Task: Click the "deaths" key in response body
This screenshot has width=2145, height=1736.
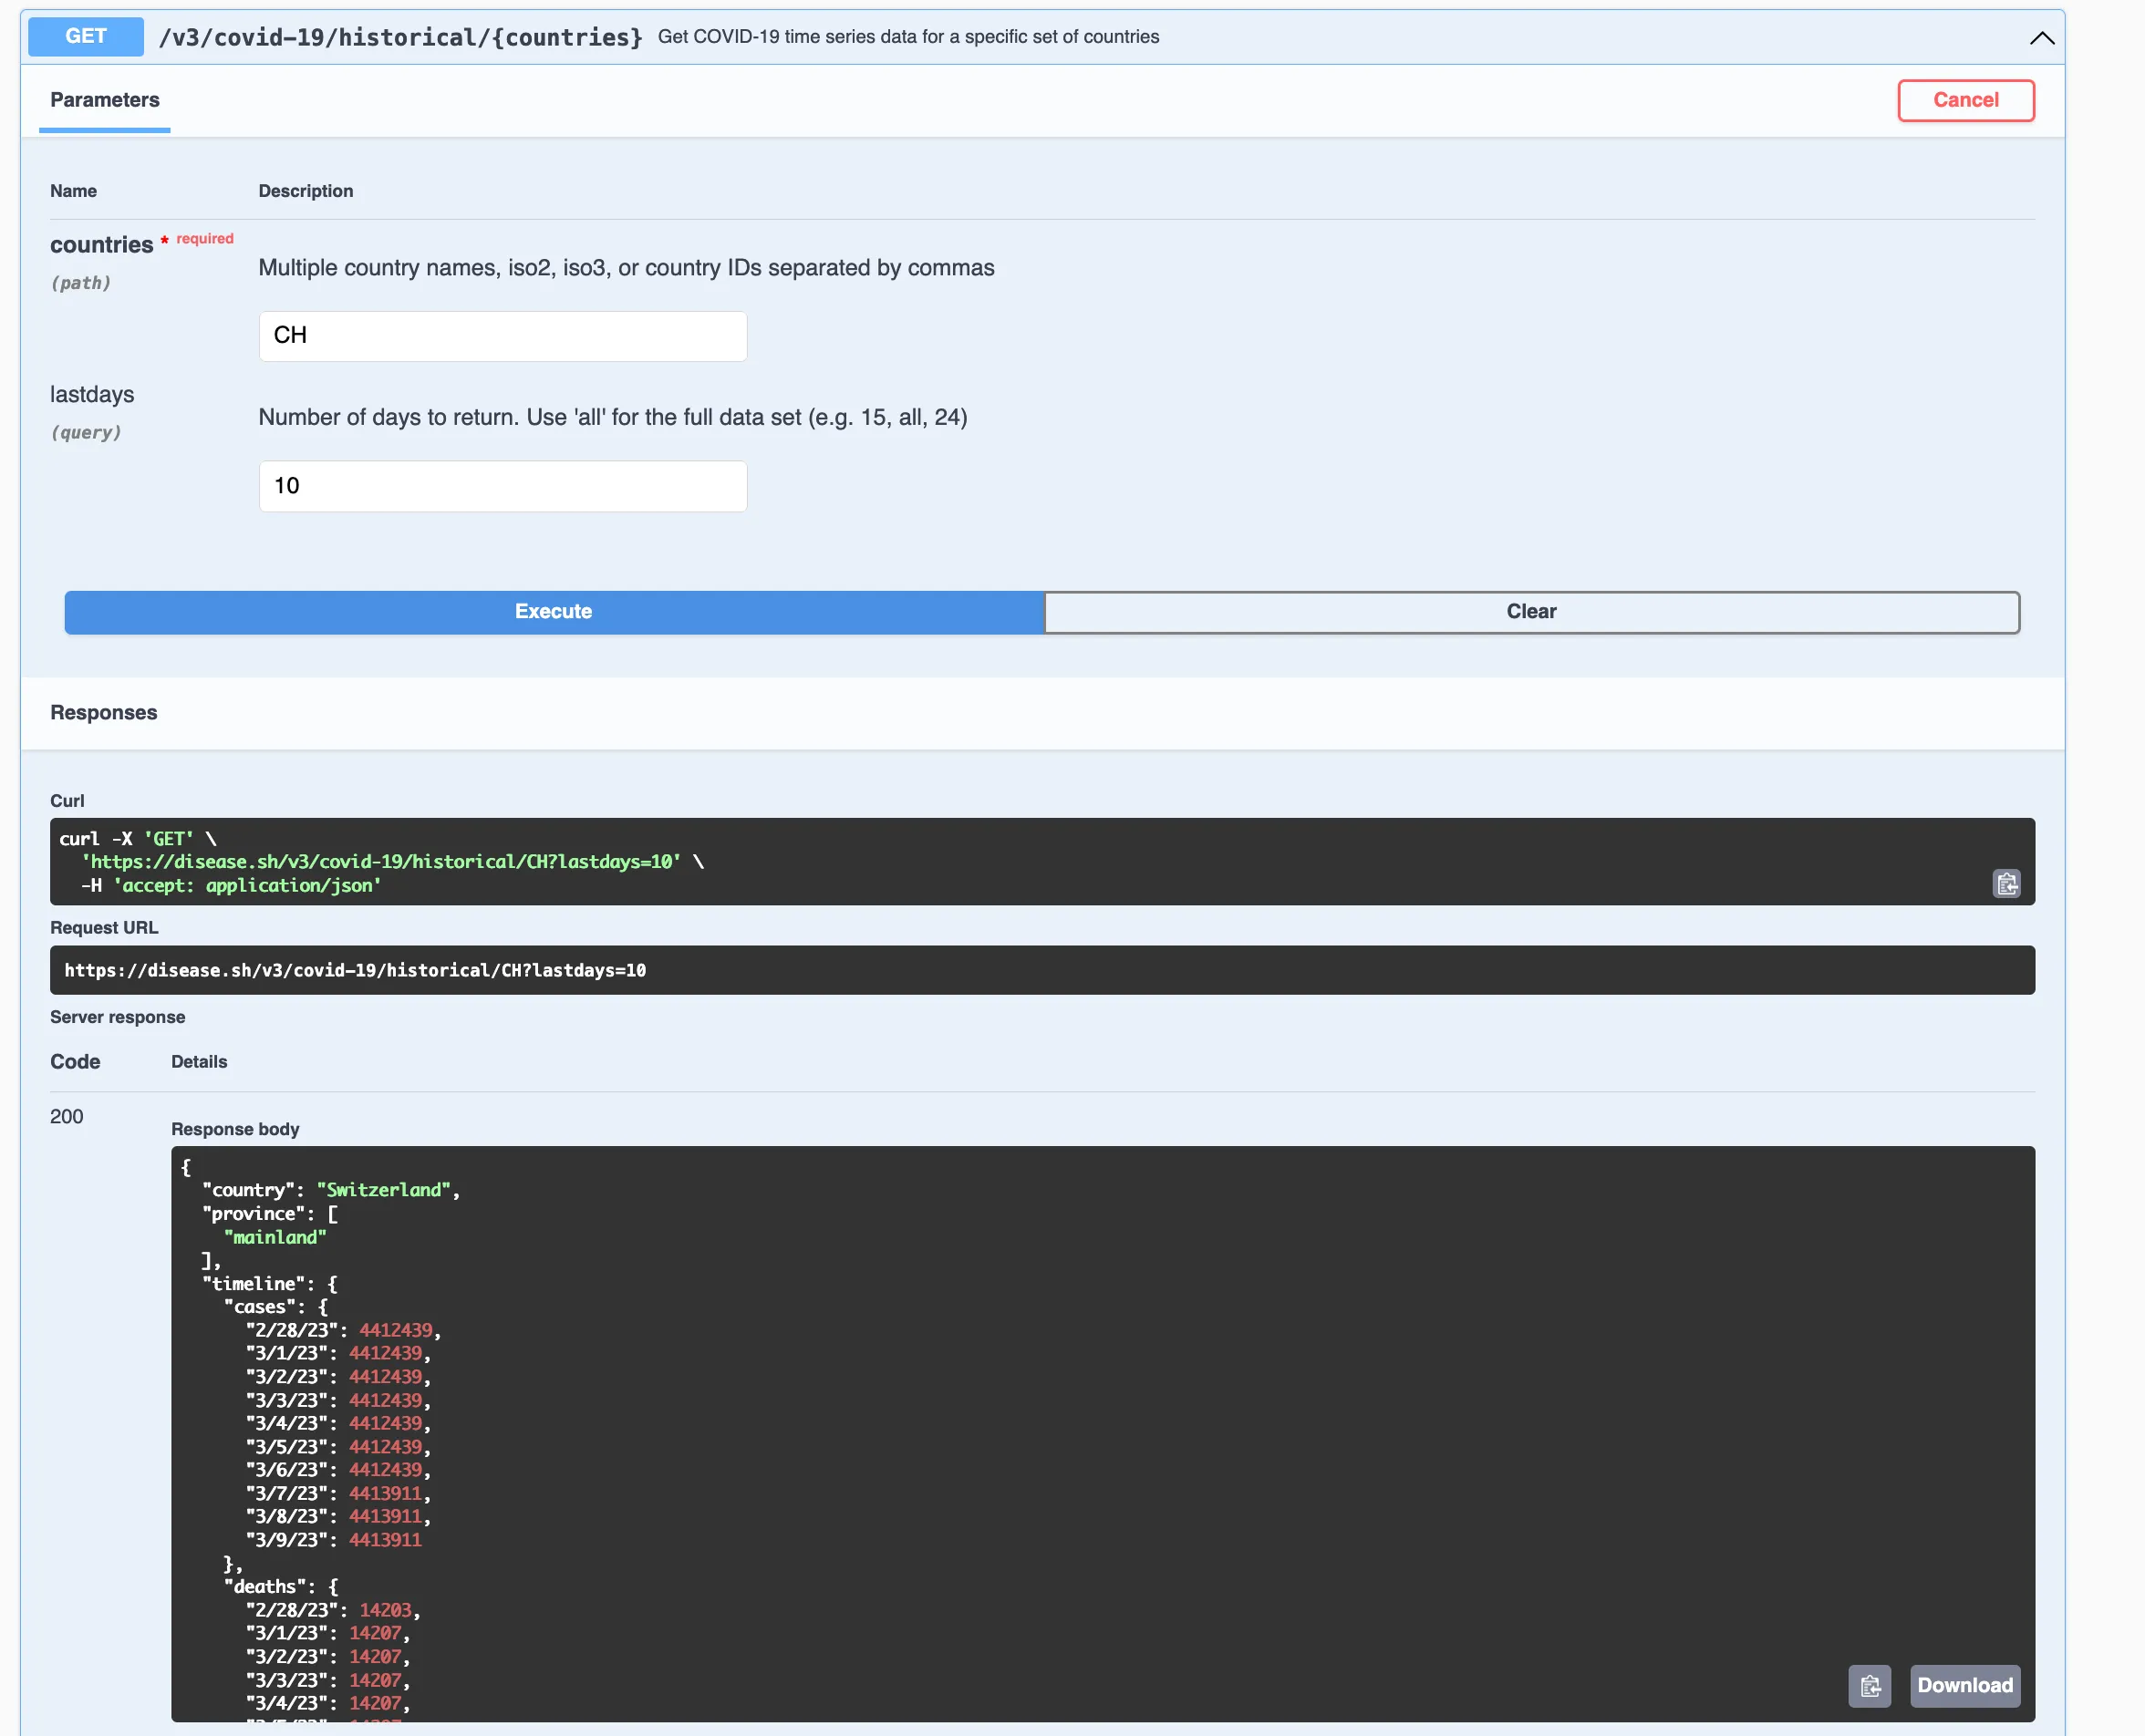Action: (265, 1587)
